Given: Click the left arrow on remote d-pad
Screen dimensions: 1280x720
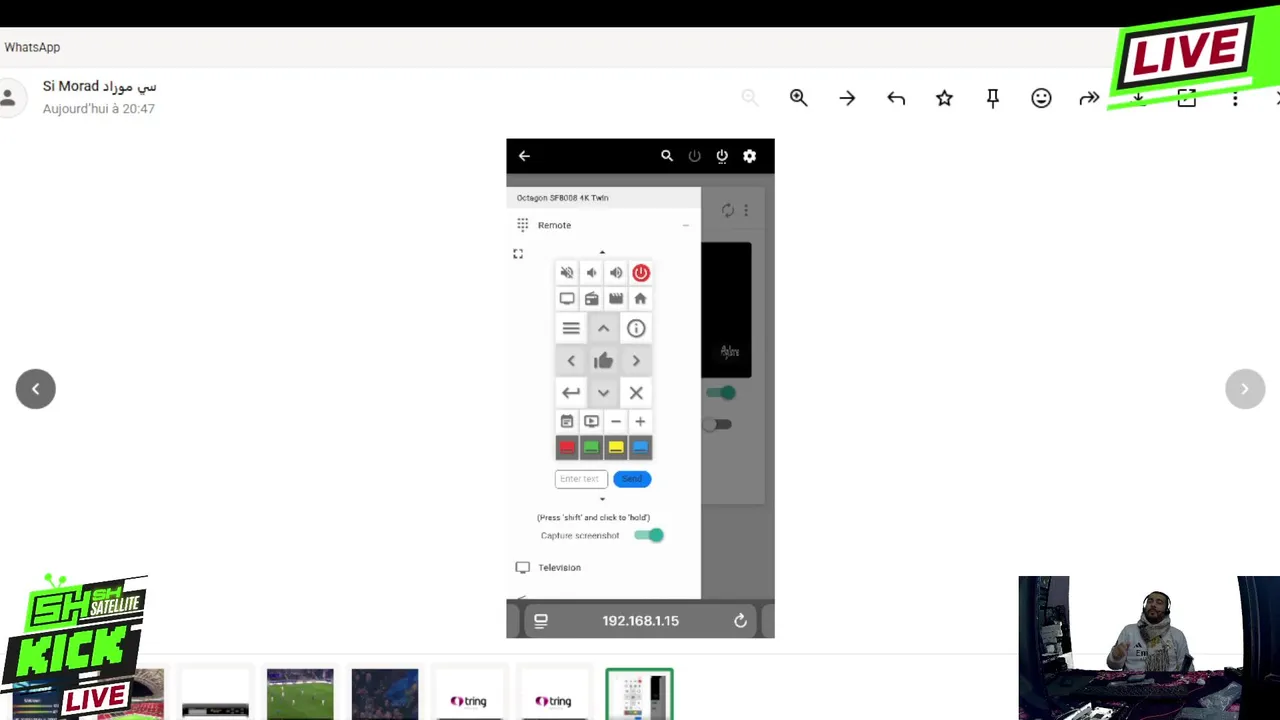Looking at the screenshot, I should click(x=571, y=361).
